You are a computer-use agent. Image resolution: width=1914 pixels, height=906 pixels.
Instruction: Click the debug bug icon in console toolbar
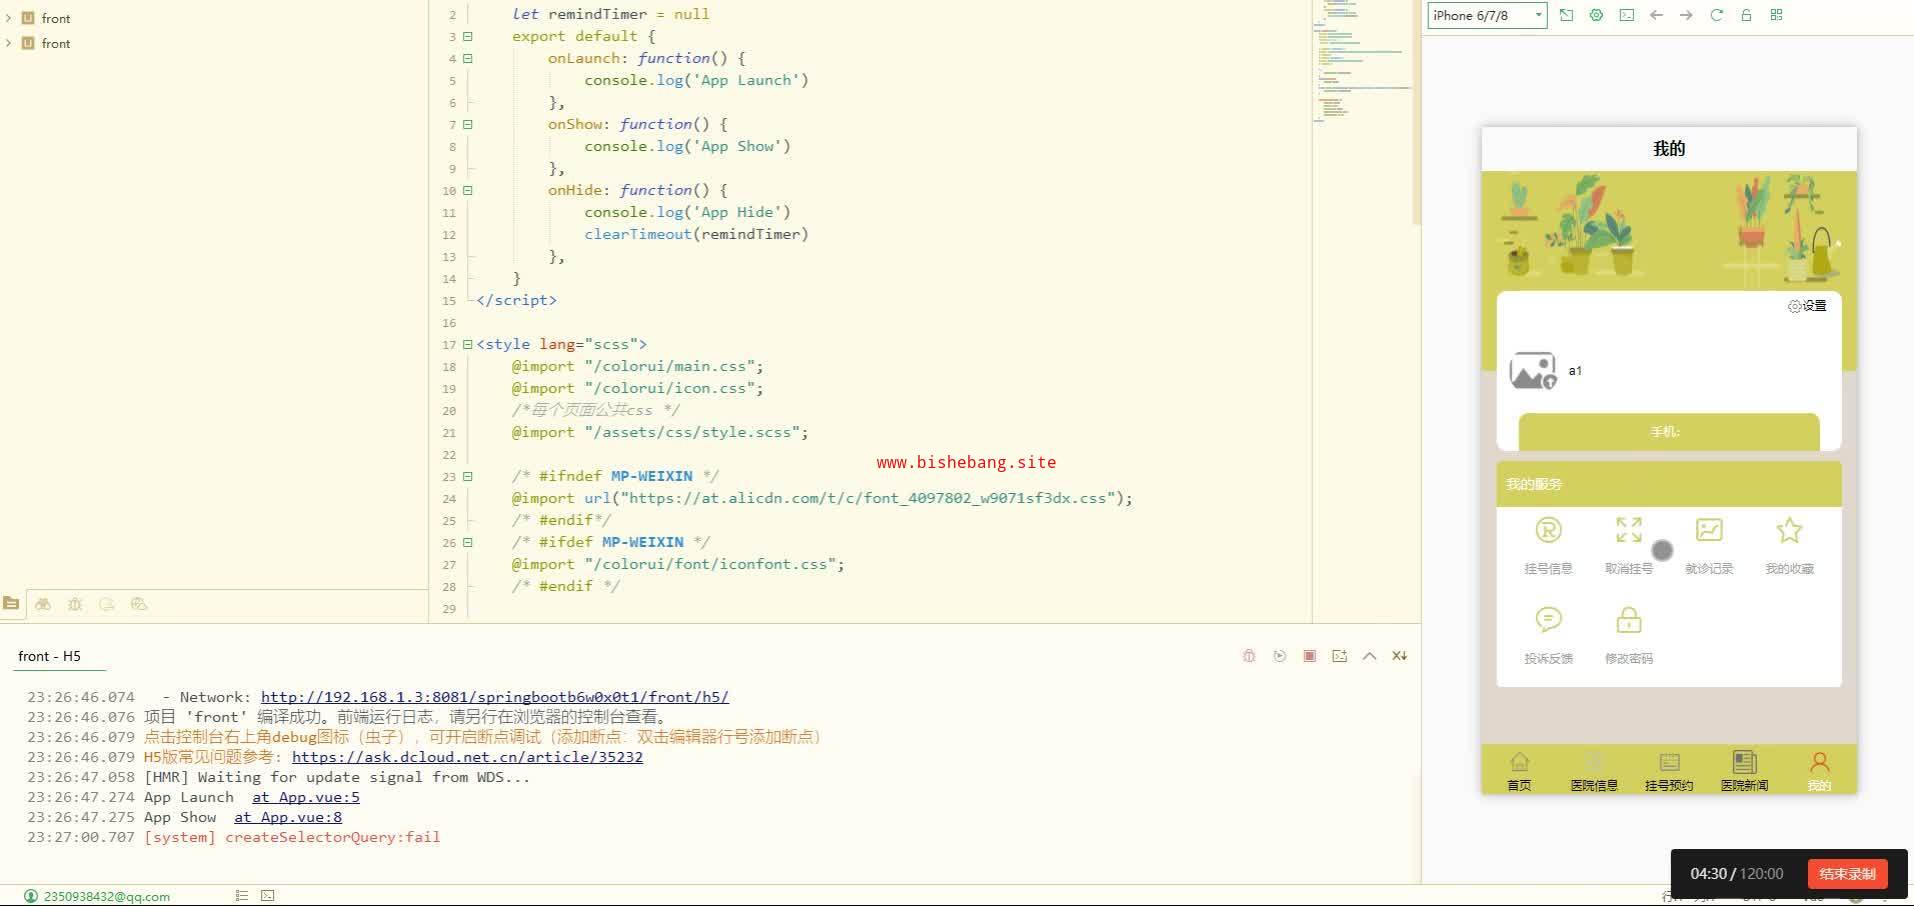tap(1249, 656)
